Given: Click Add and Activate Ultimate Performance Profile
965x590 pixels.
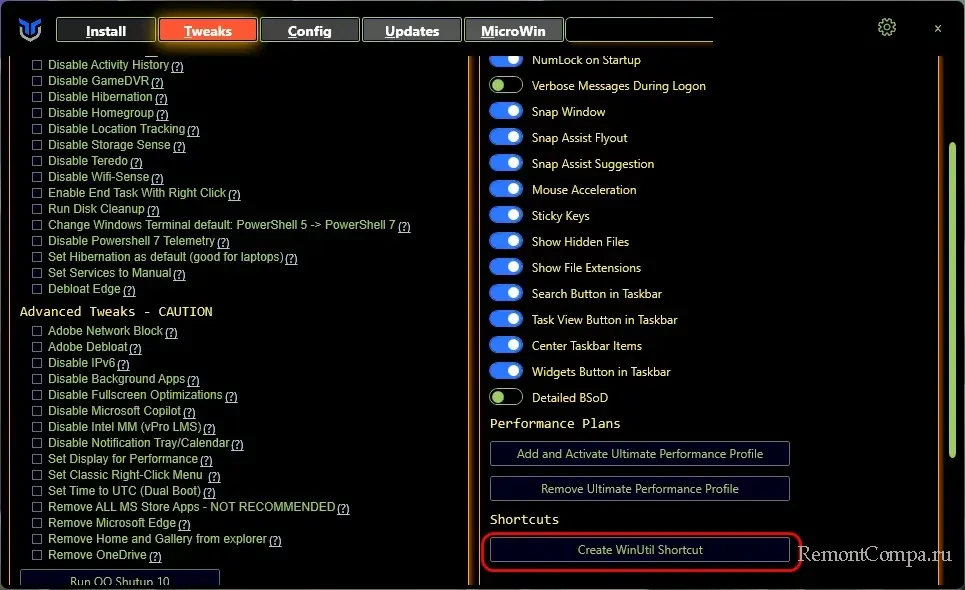Looking at the screenshot, I should [639, 453].
